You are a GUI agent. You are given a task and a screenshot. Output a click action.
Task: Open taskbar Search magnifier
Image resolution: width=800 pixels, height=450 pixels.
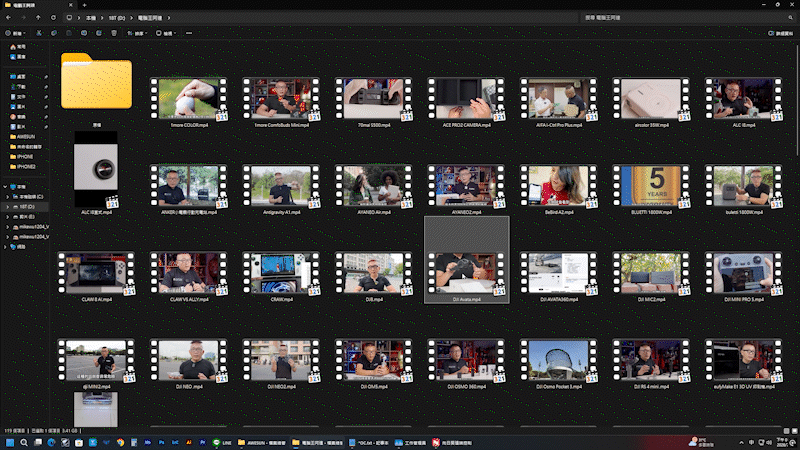pos(23,442)
